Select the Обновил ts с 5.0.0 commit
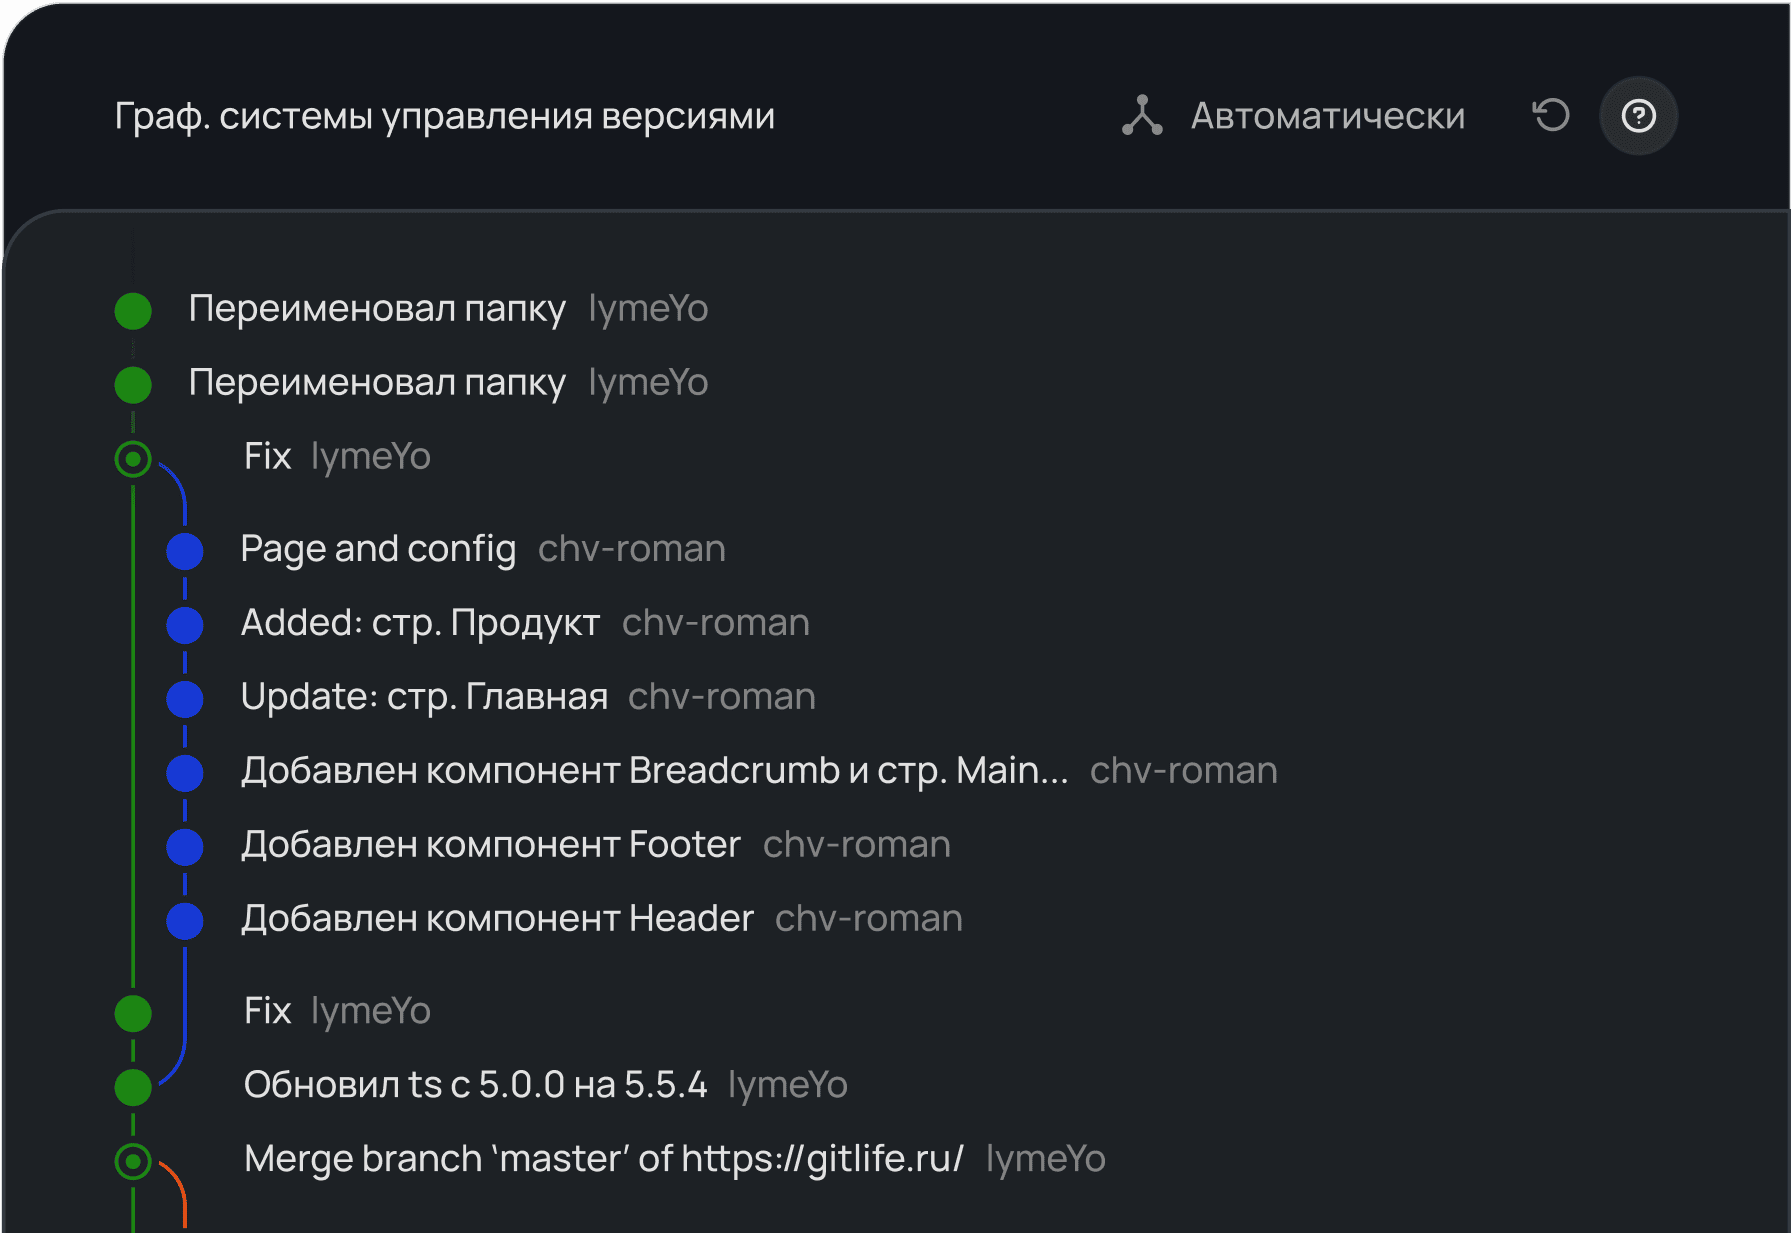The image size is (1791, 1233). click(475, 1085)
